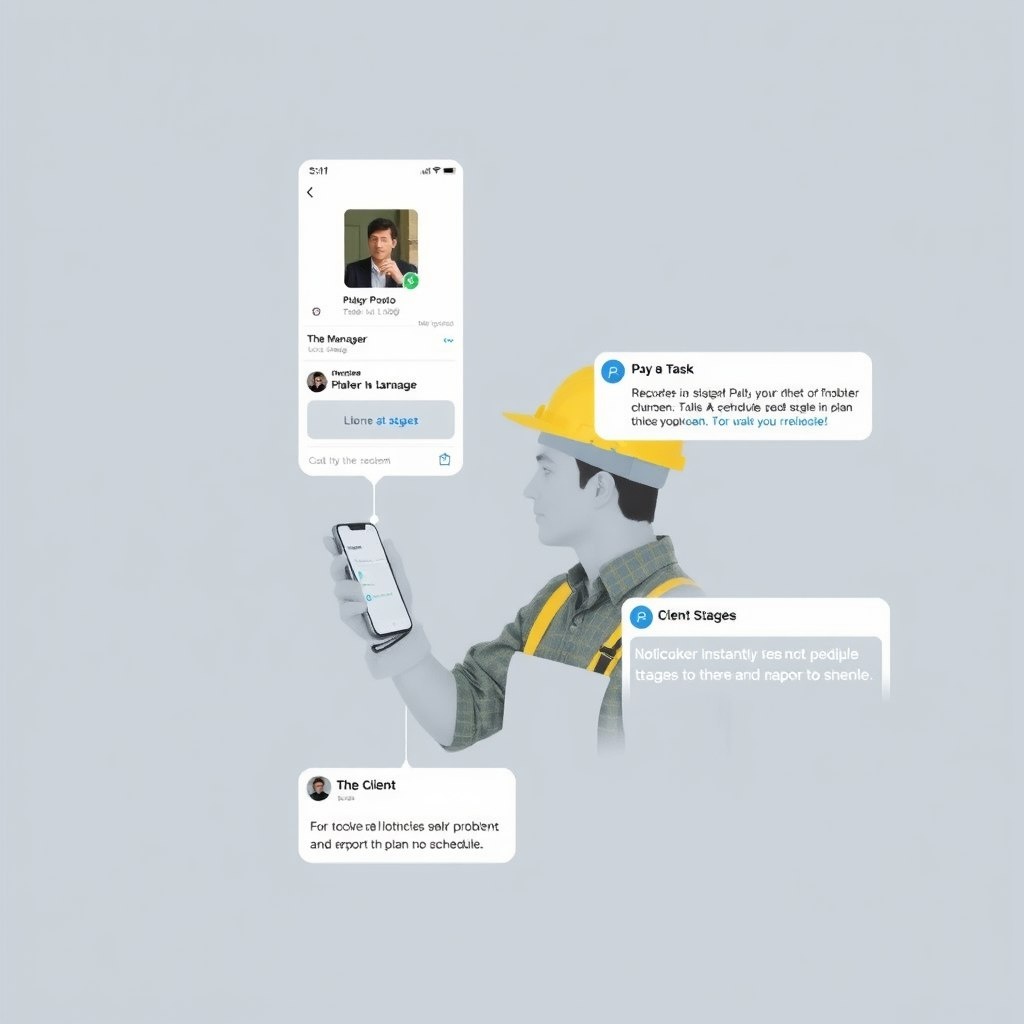Viewport: 1024px width, 1024px height.
Task: Expand the blue arrow on The Manager row
Action: point(448,340)
